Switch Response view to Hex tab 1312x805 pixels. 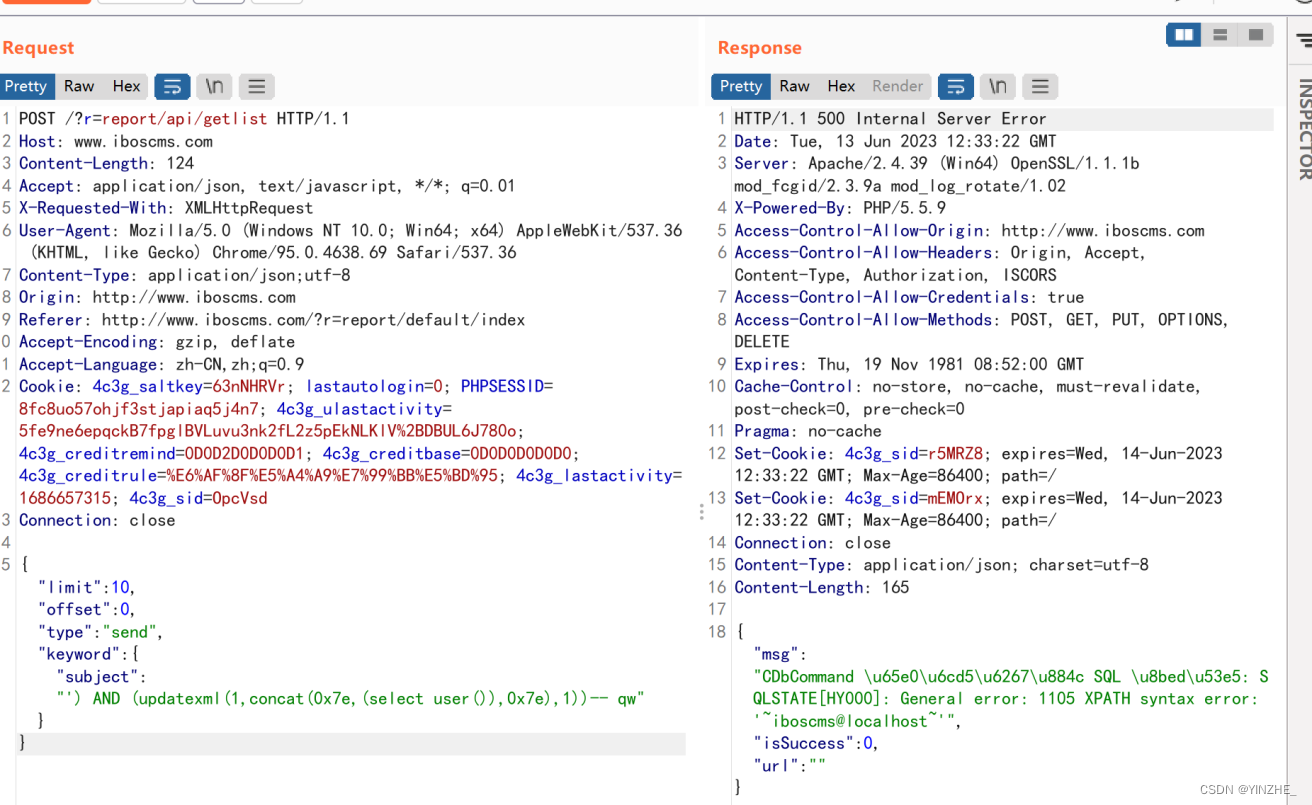pyautogui.click(x=841, y=86)
